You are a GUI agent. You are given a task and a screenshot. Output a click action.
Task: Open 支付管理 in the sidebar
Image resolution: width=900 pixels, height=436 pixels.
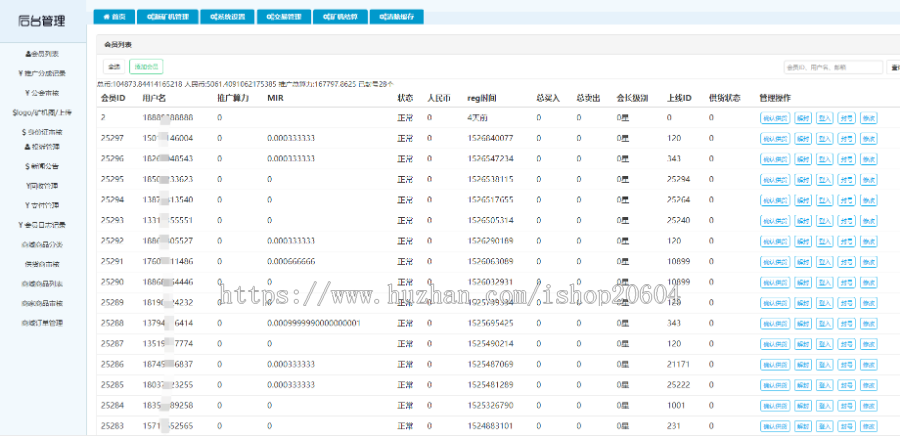(42, 205)
